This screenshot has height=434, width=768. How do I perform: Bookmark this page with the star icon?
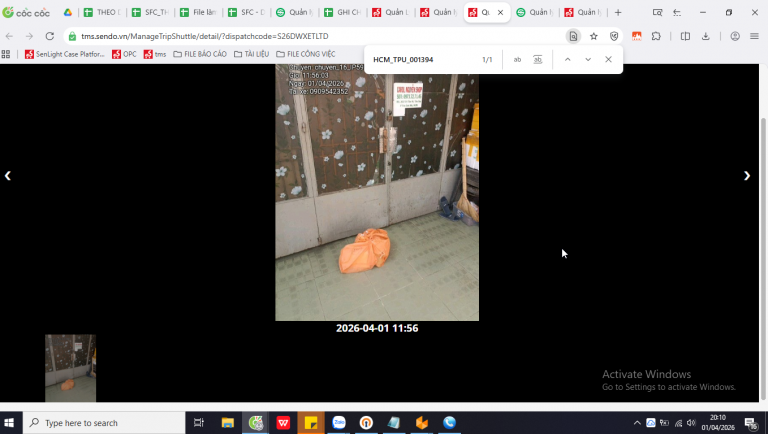(594, 36)
